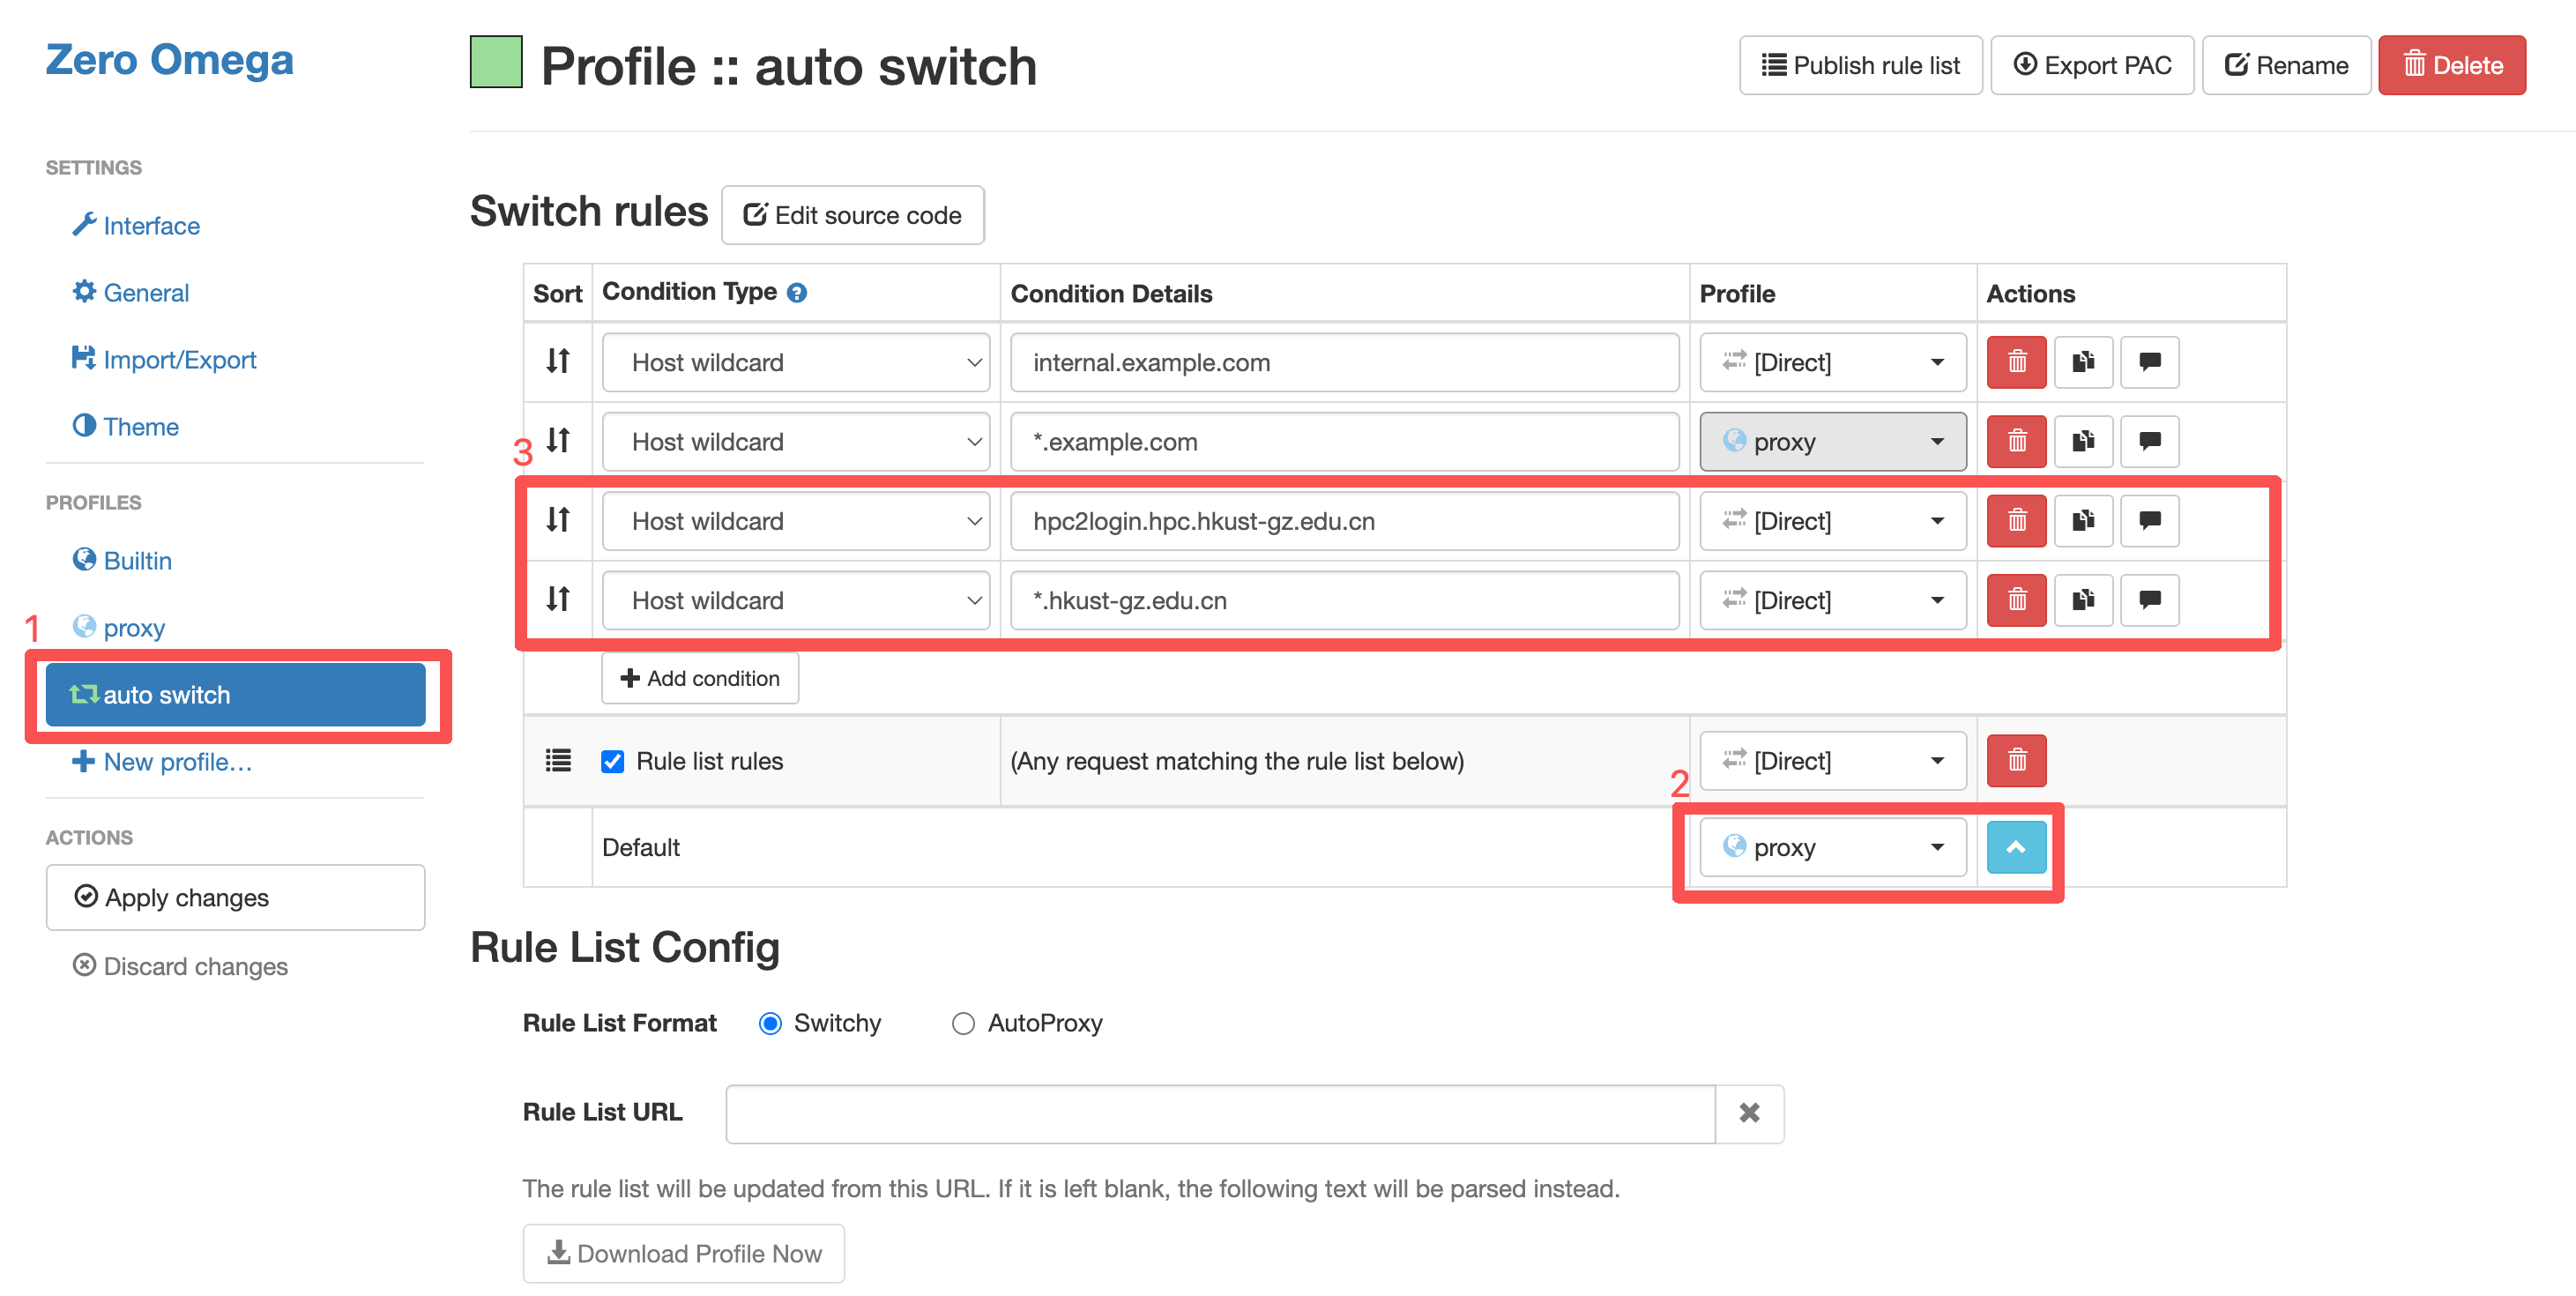Click Apply changes
The height and width of the screenshot is (1296, 2576).
tap(235, 897)
